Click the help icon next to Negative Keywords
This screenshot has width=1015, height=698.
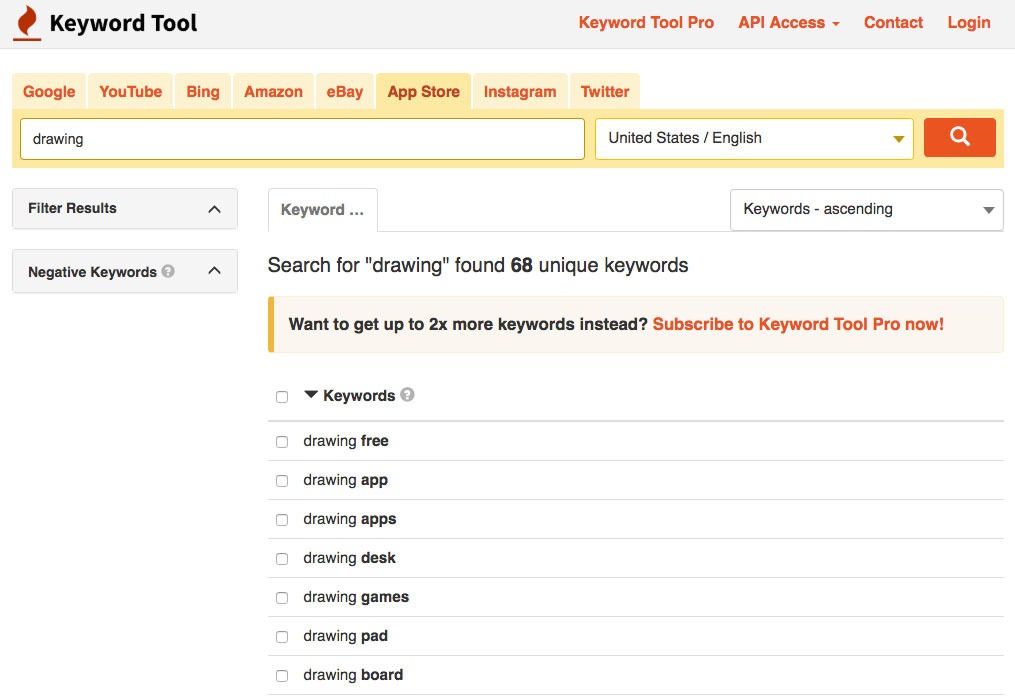166,271
